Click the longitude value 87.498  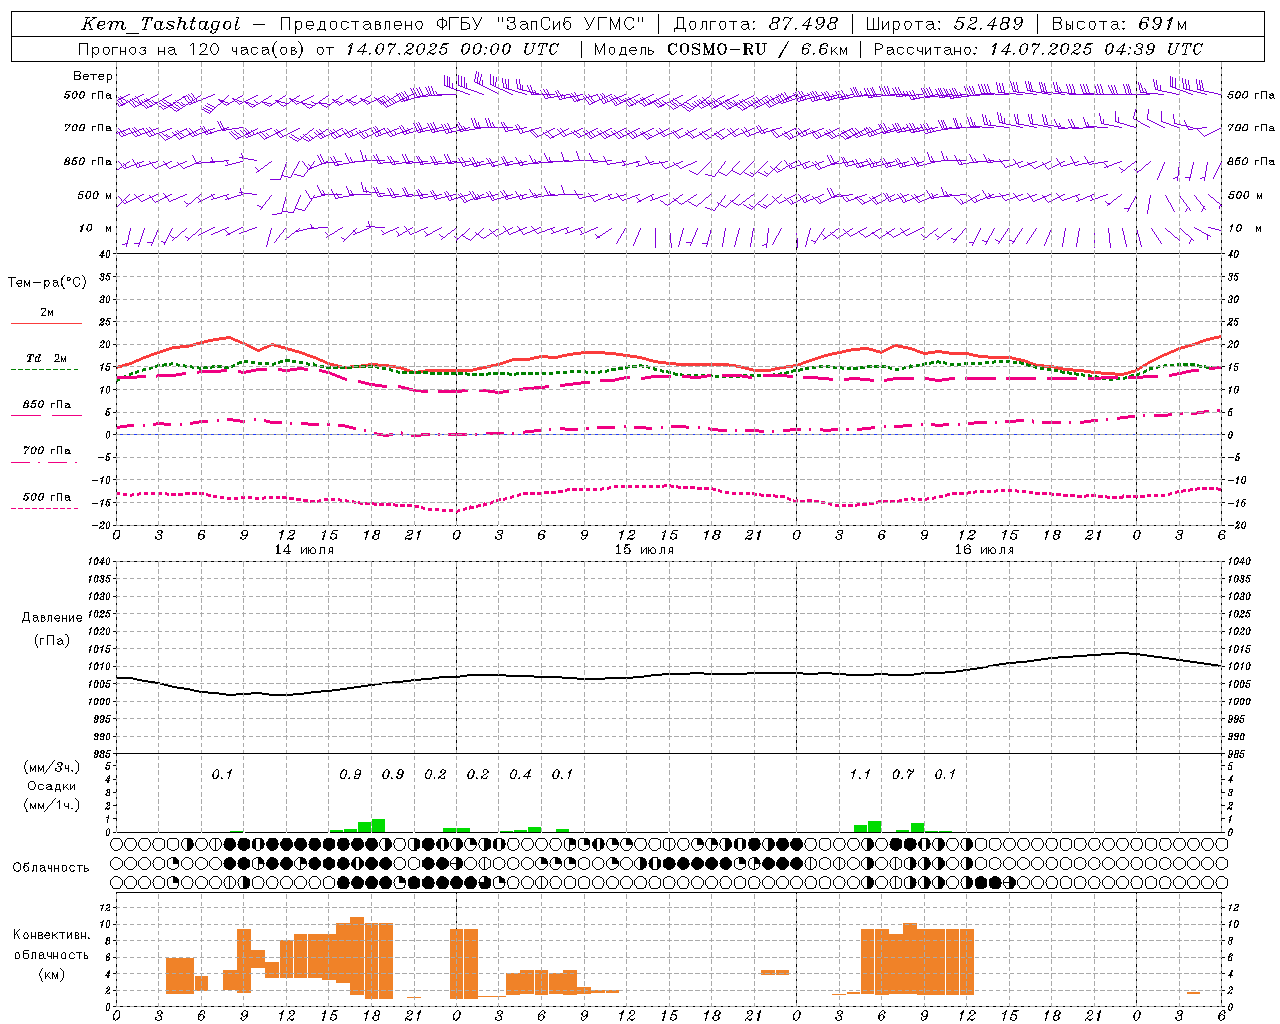804,24
